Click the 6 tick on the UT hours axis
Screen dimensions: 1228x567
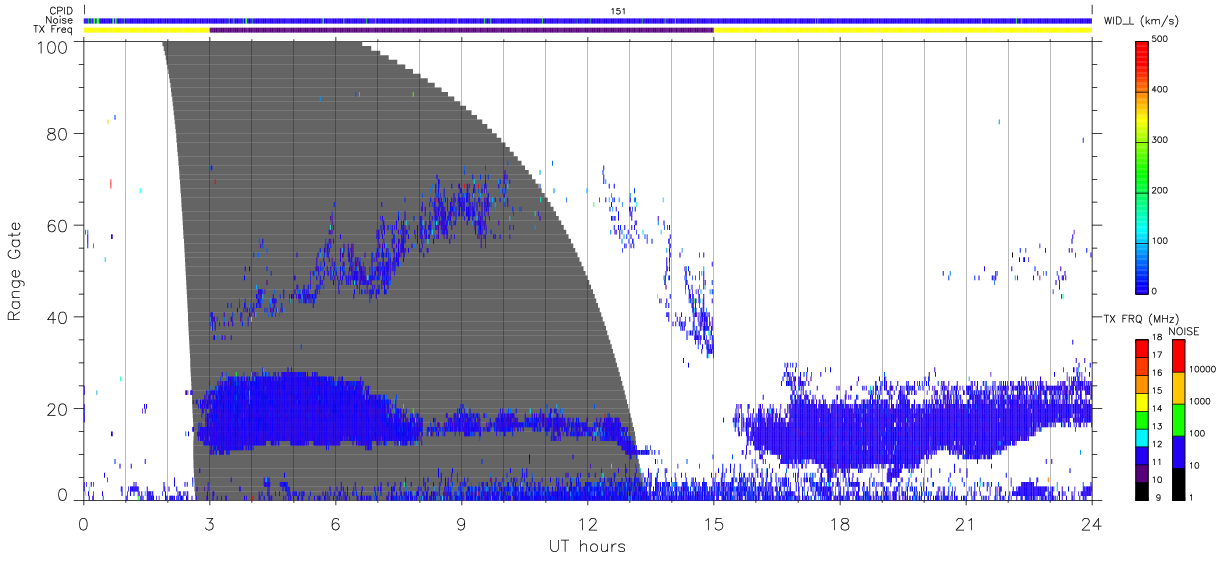click(x=335, y=524)
